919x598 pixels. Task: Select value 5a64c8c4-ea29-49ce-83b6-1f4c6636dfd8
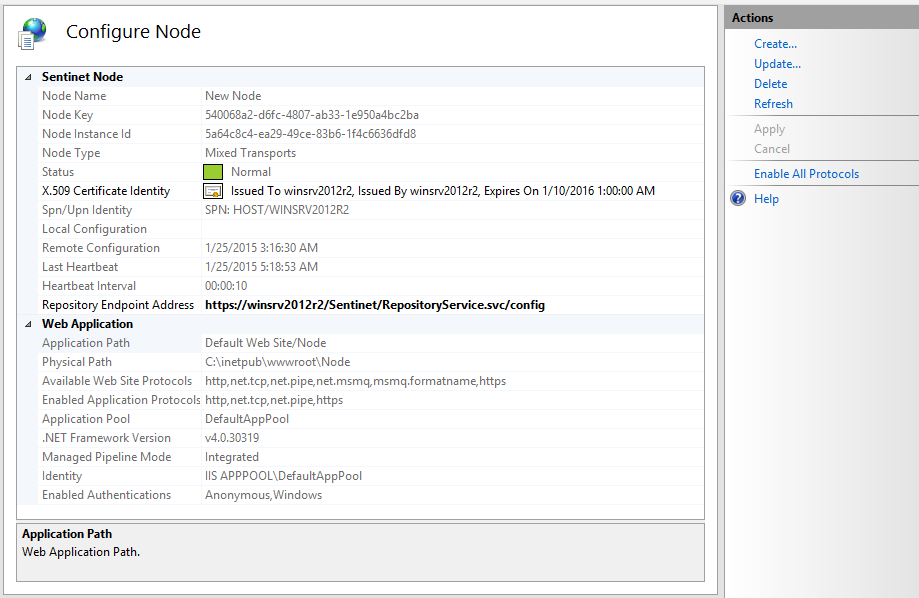point(310,134)
